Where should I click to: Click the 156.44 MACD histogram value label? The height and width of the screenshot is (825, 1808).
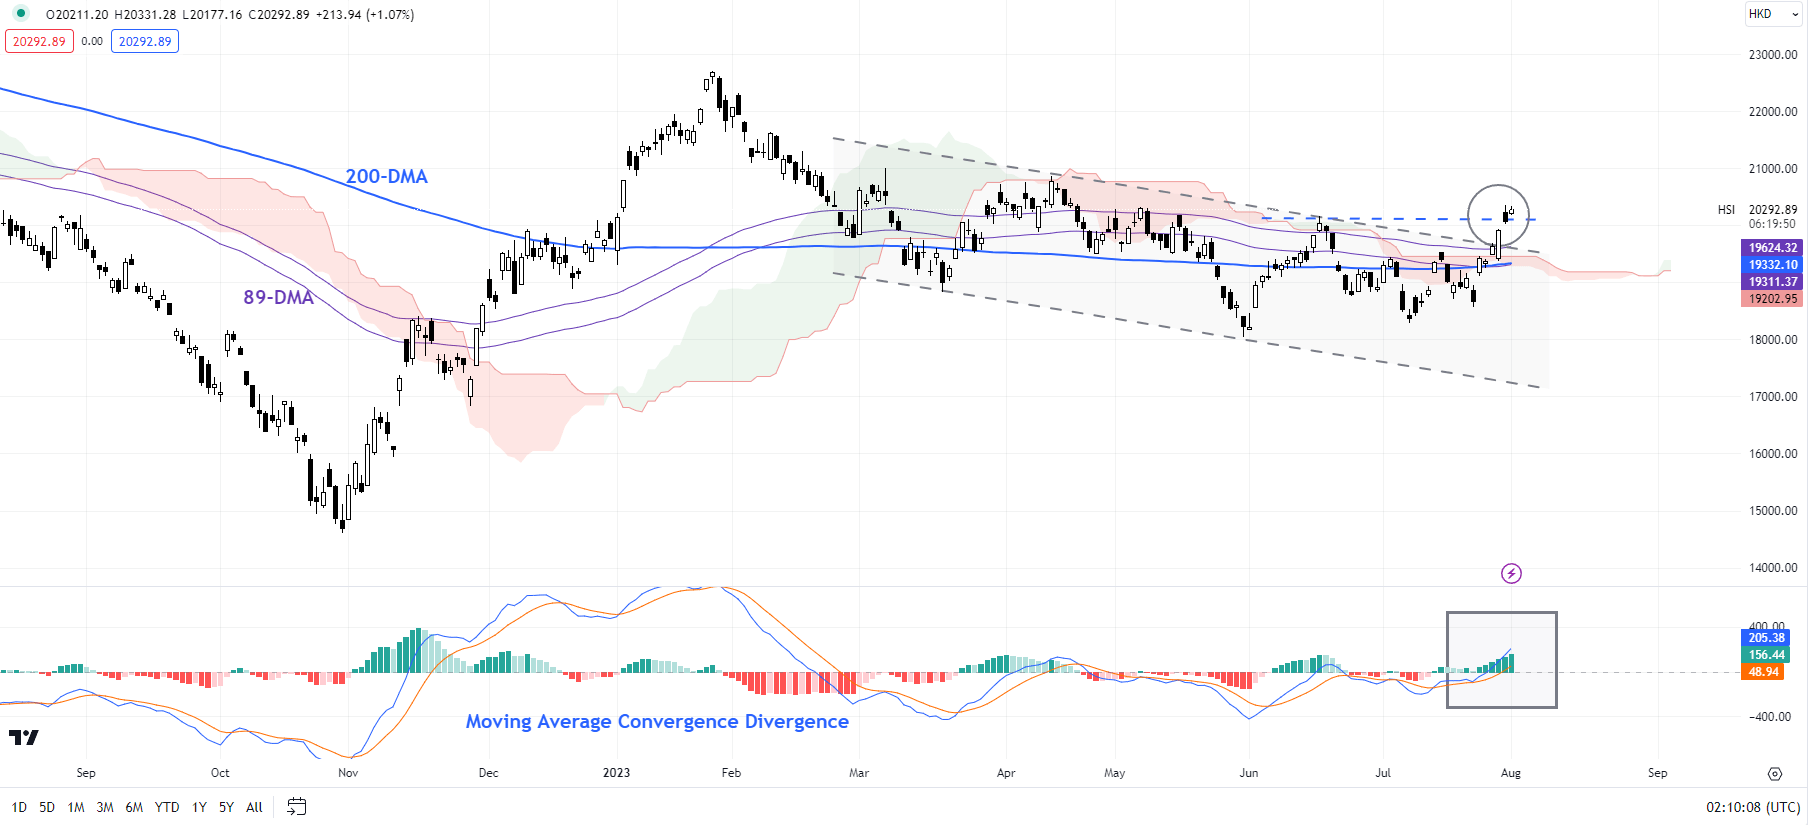pos(1766,655)
